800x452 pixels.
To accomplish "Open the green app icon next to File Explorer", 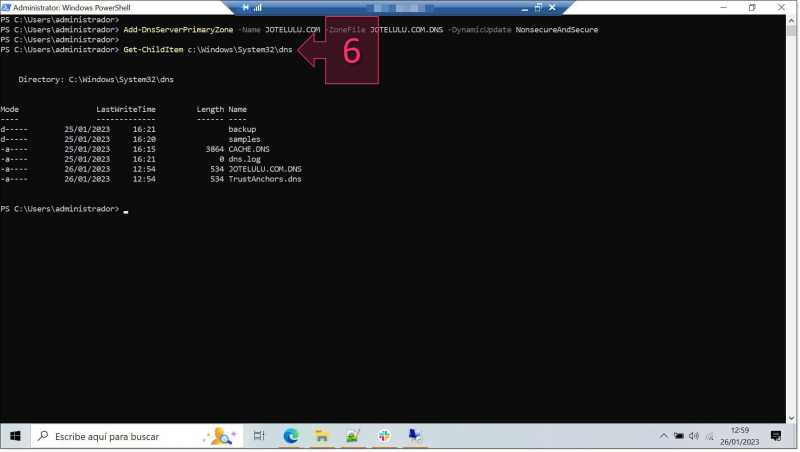I will tap(353, 436).
